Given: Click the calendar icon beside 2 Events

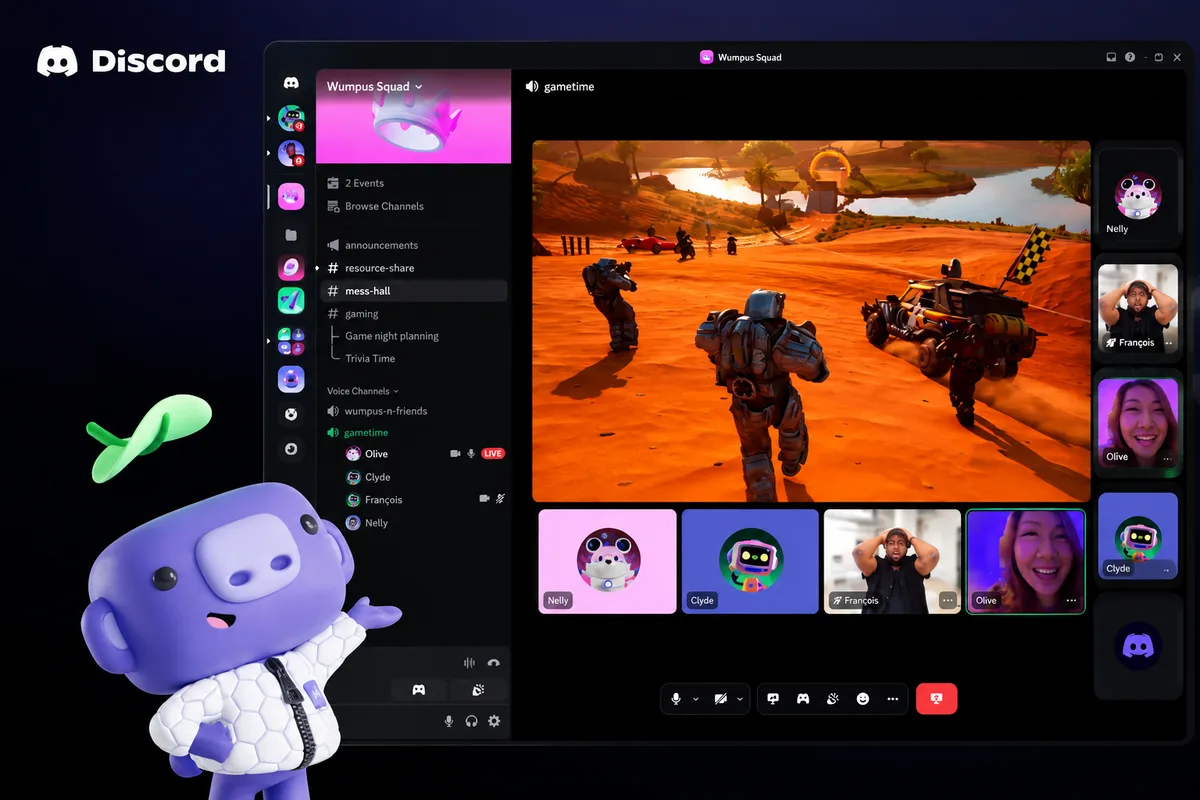Looking at the screenshot, I should tap(333, 183).
